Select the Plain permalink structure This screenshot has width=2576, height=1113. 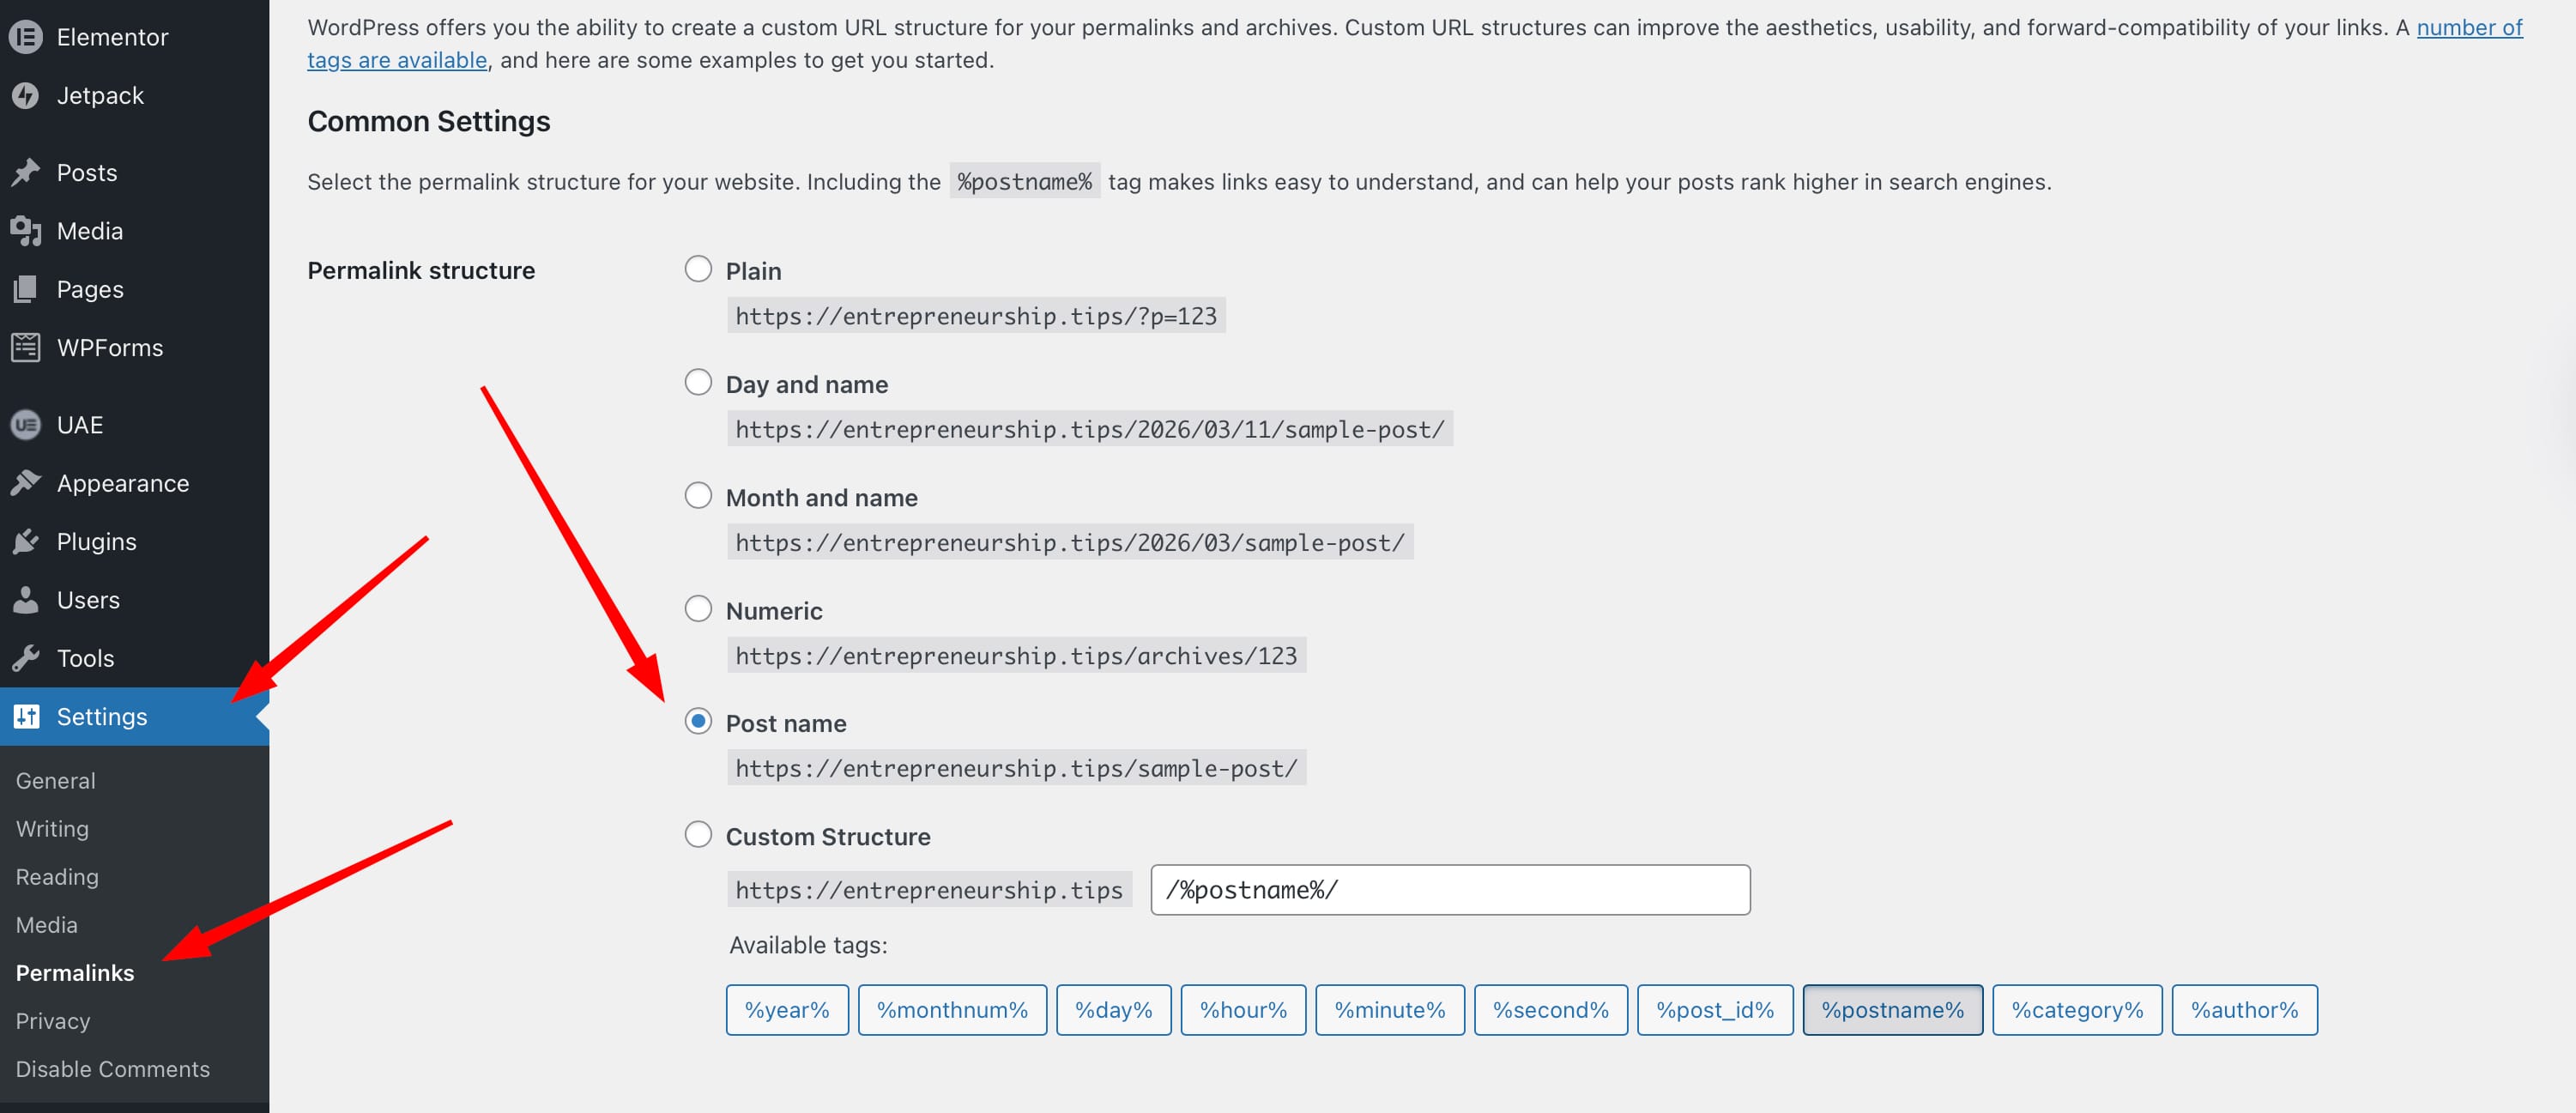(697, 267)
